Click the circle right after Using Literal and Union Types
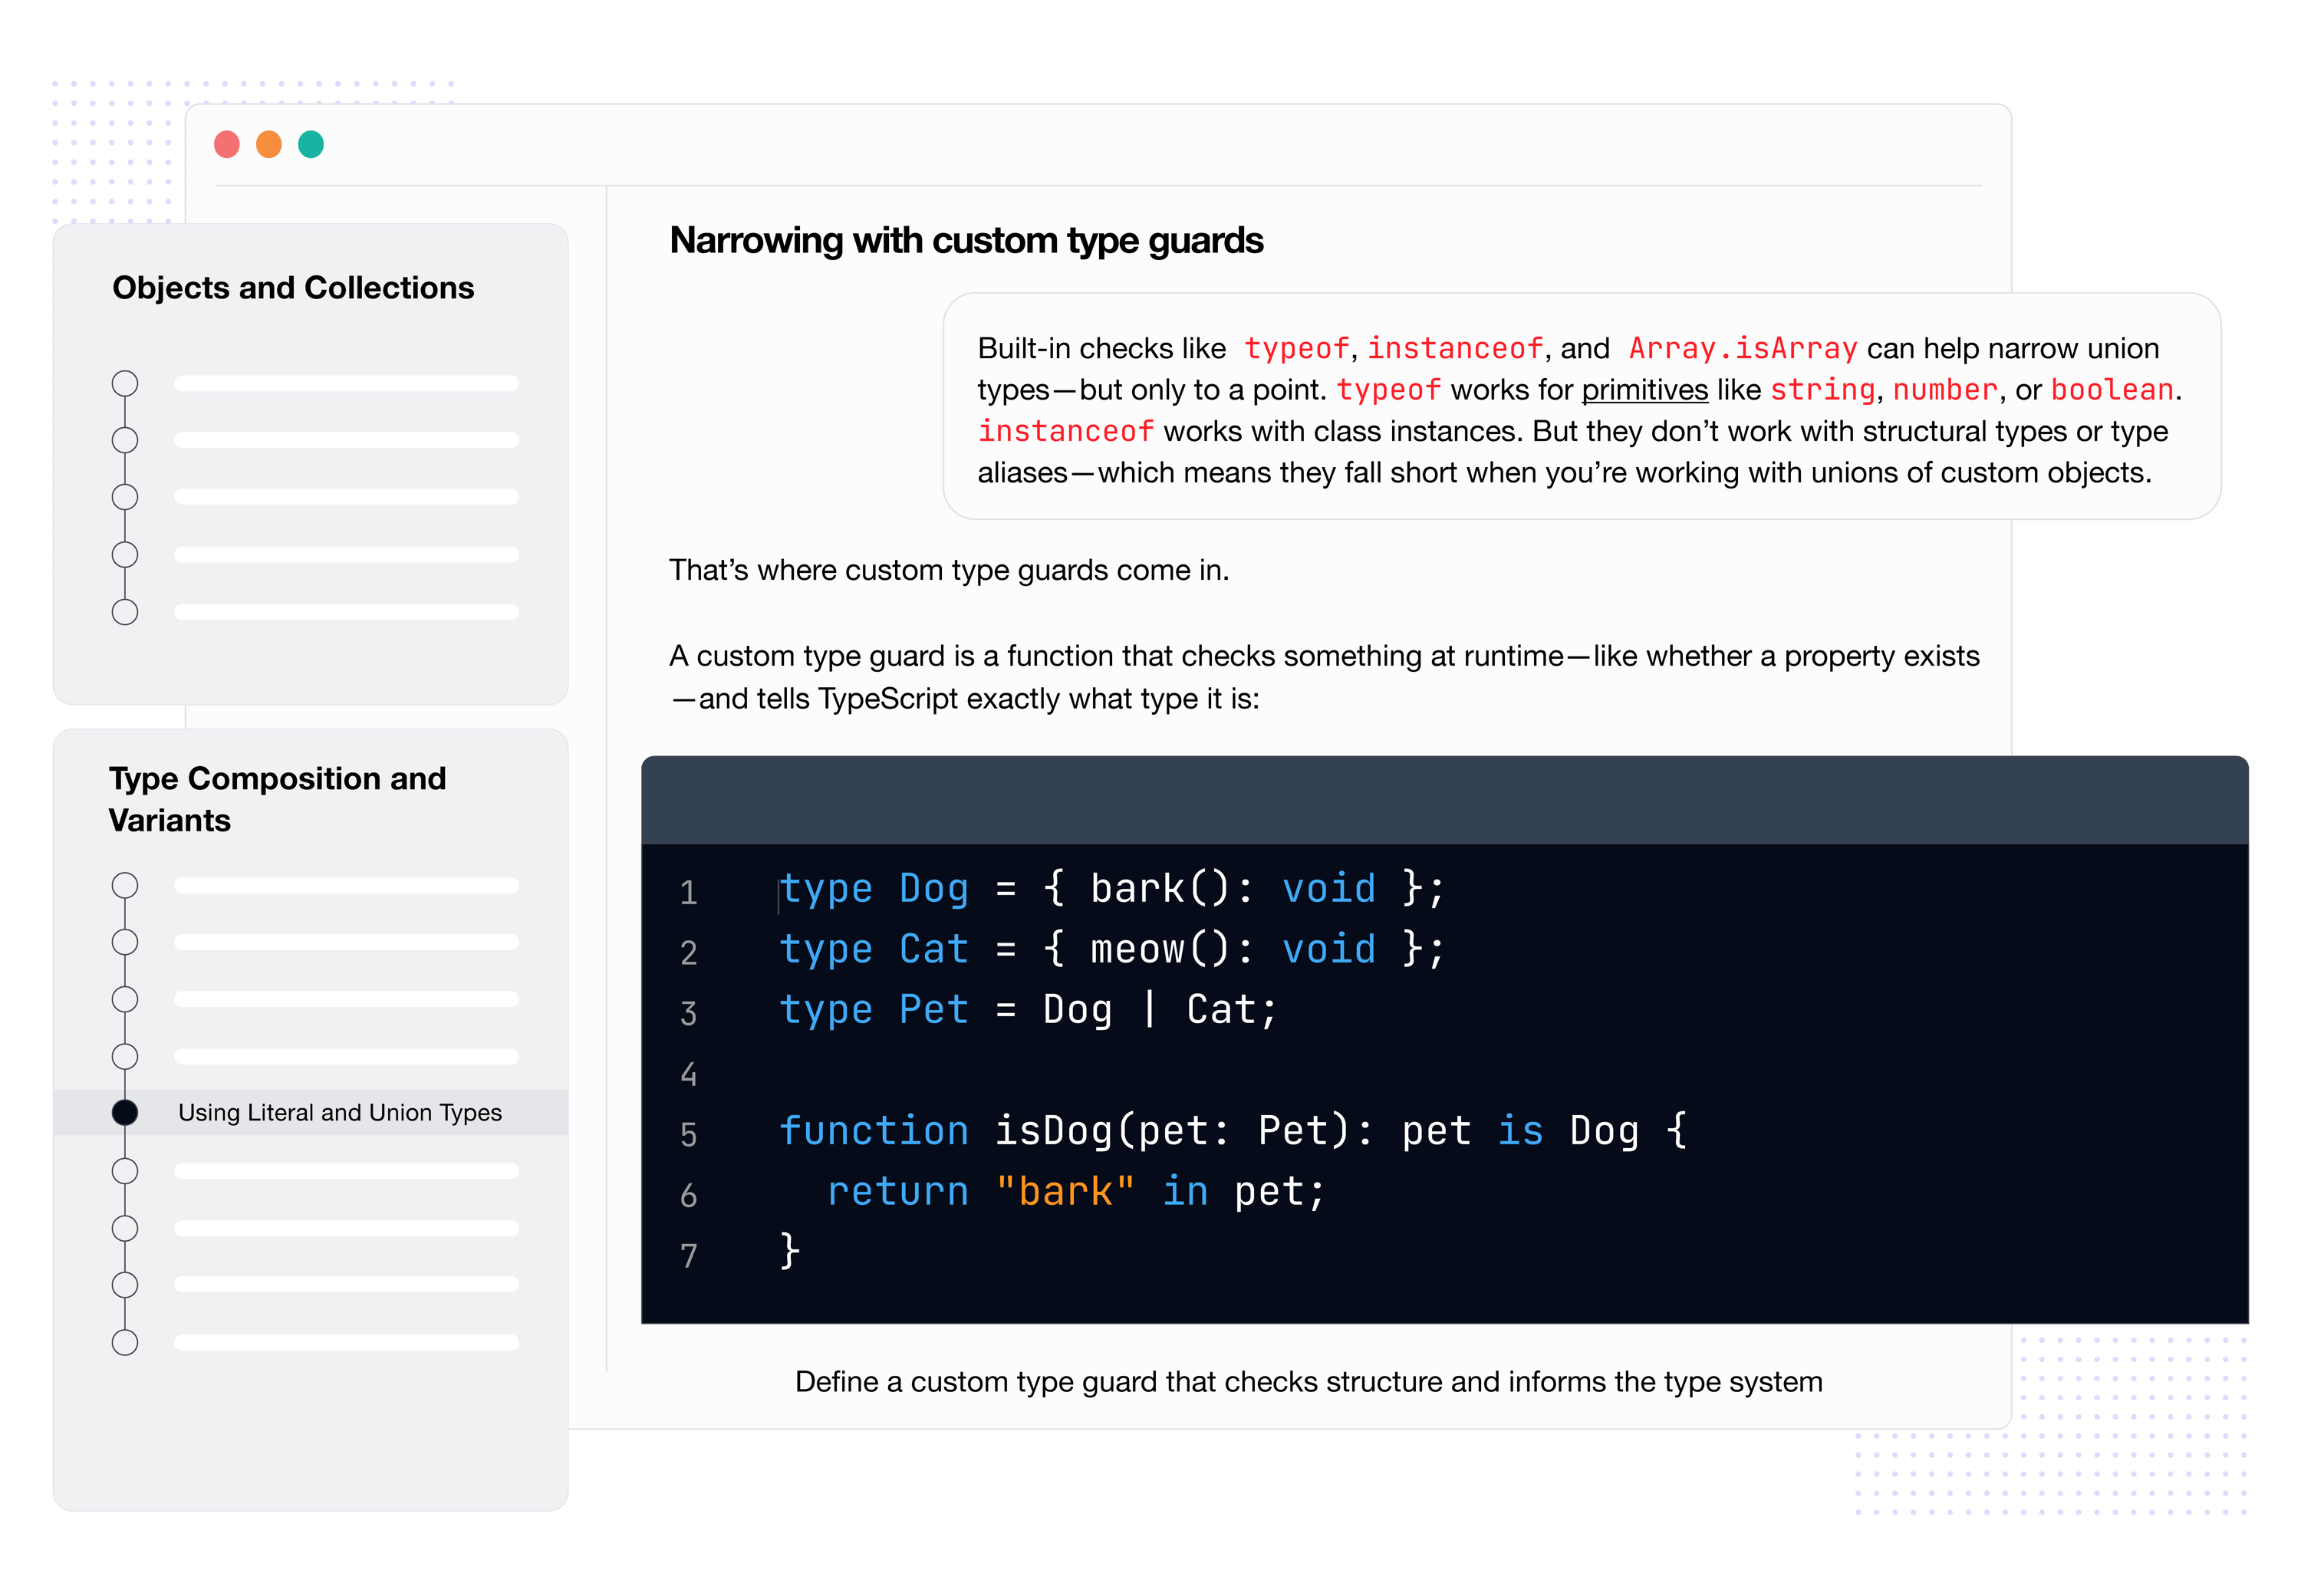Viewport: 2301px width, 1596px height. click(125, 1170)
